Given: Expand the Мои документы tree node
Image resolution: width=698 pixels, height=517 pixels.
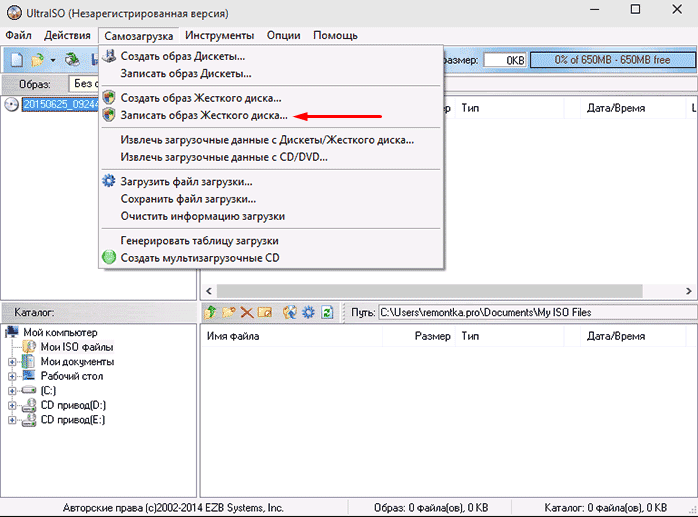Looking at the screenshot, I should [x=12, y=361].
